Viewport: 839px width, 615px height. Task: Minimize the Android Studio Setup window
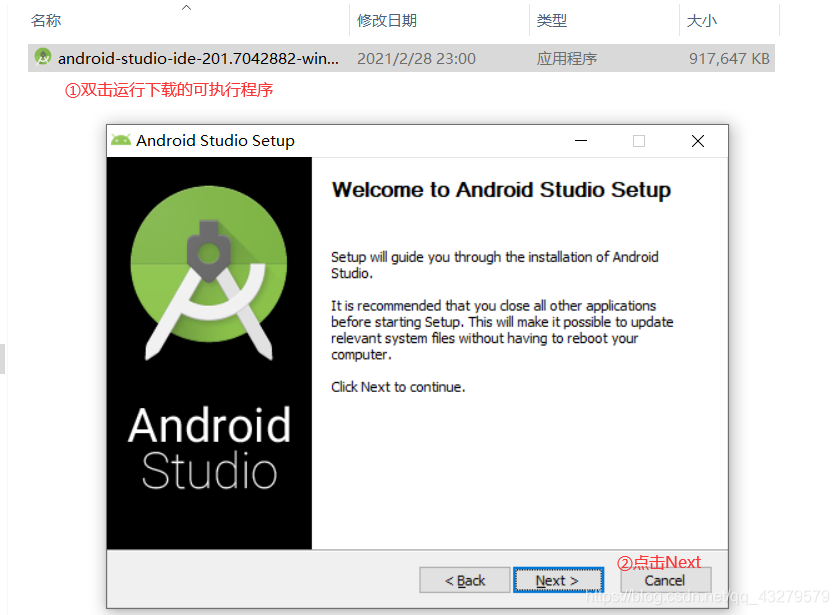[x=581, y=141]
